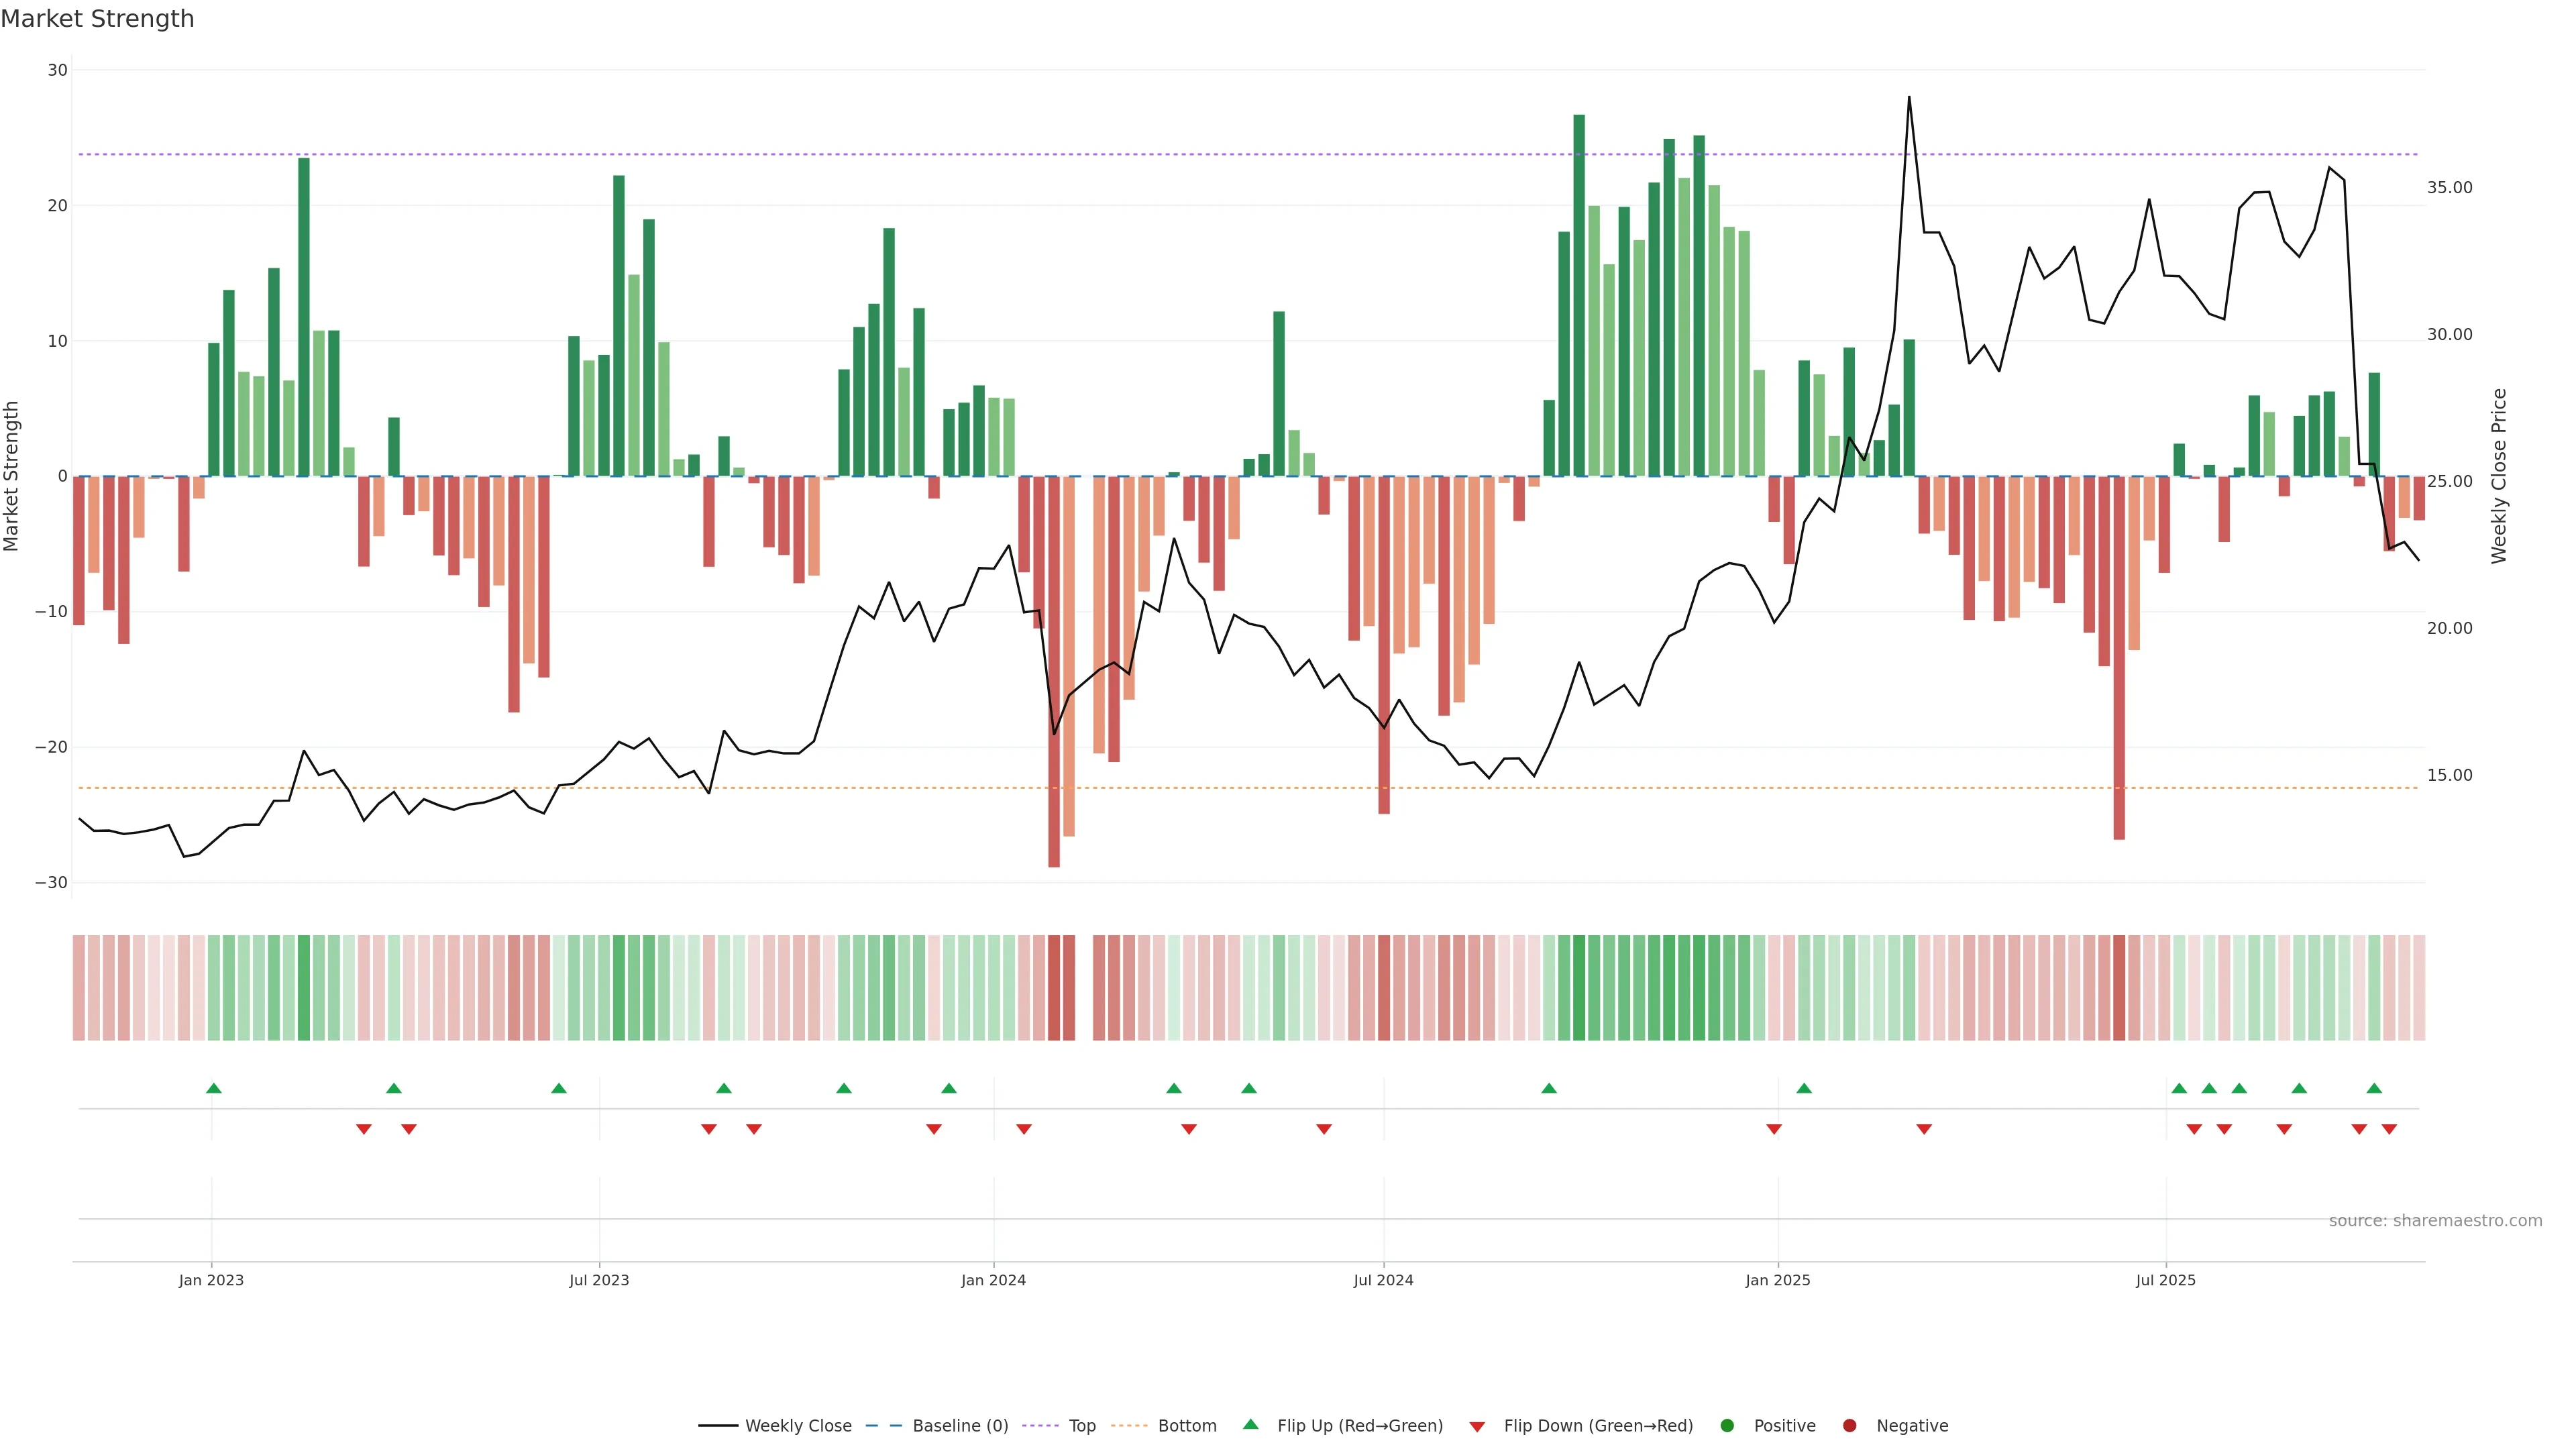
Task: Click the first green flip-up triangle marker
Action: pyautogui.click(x=213, y=1088)
